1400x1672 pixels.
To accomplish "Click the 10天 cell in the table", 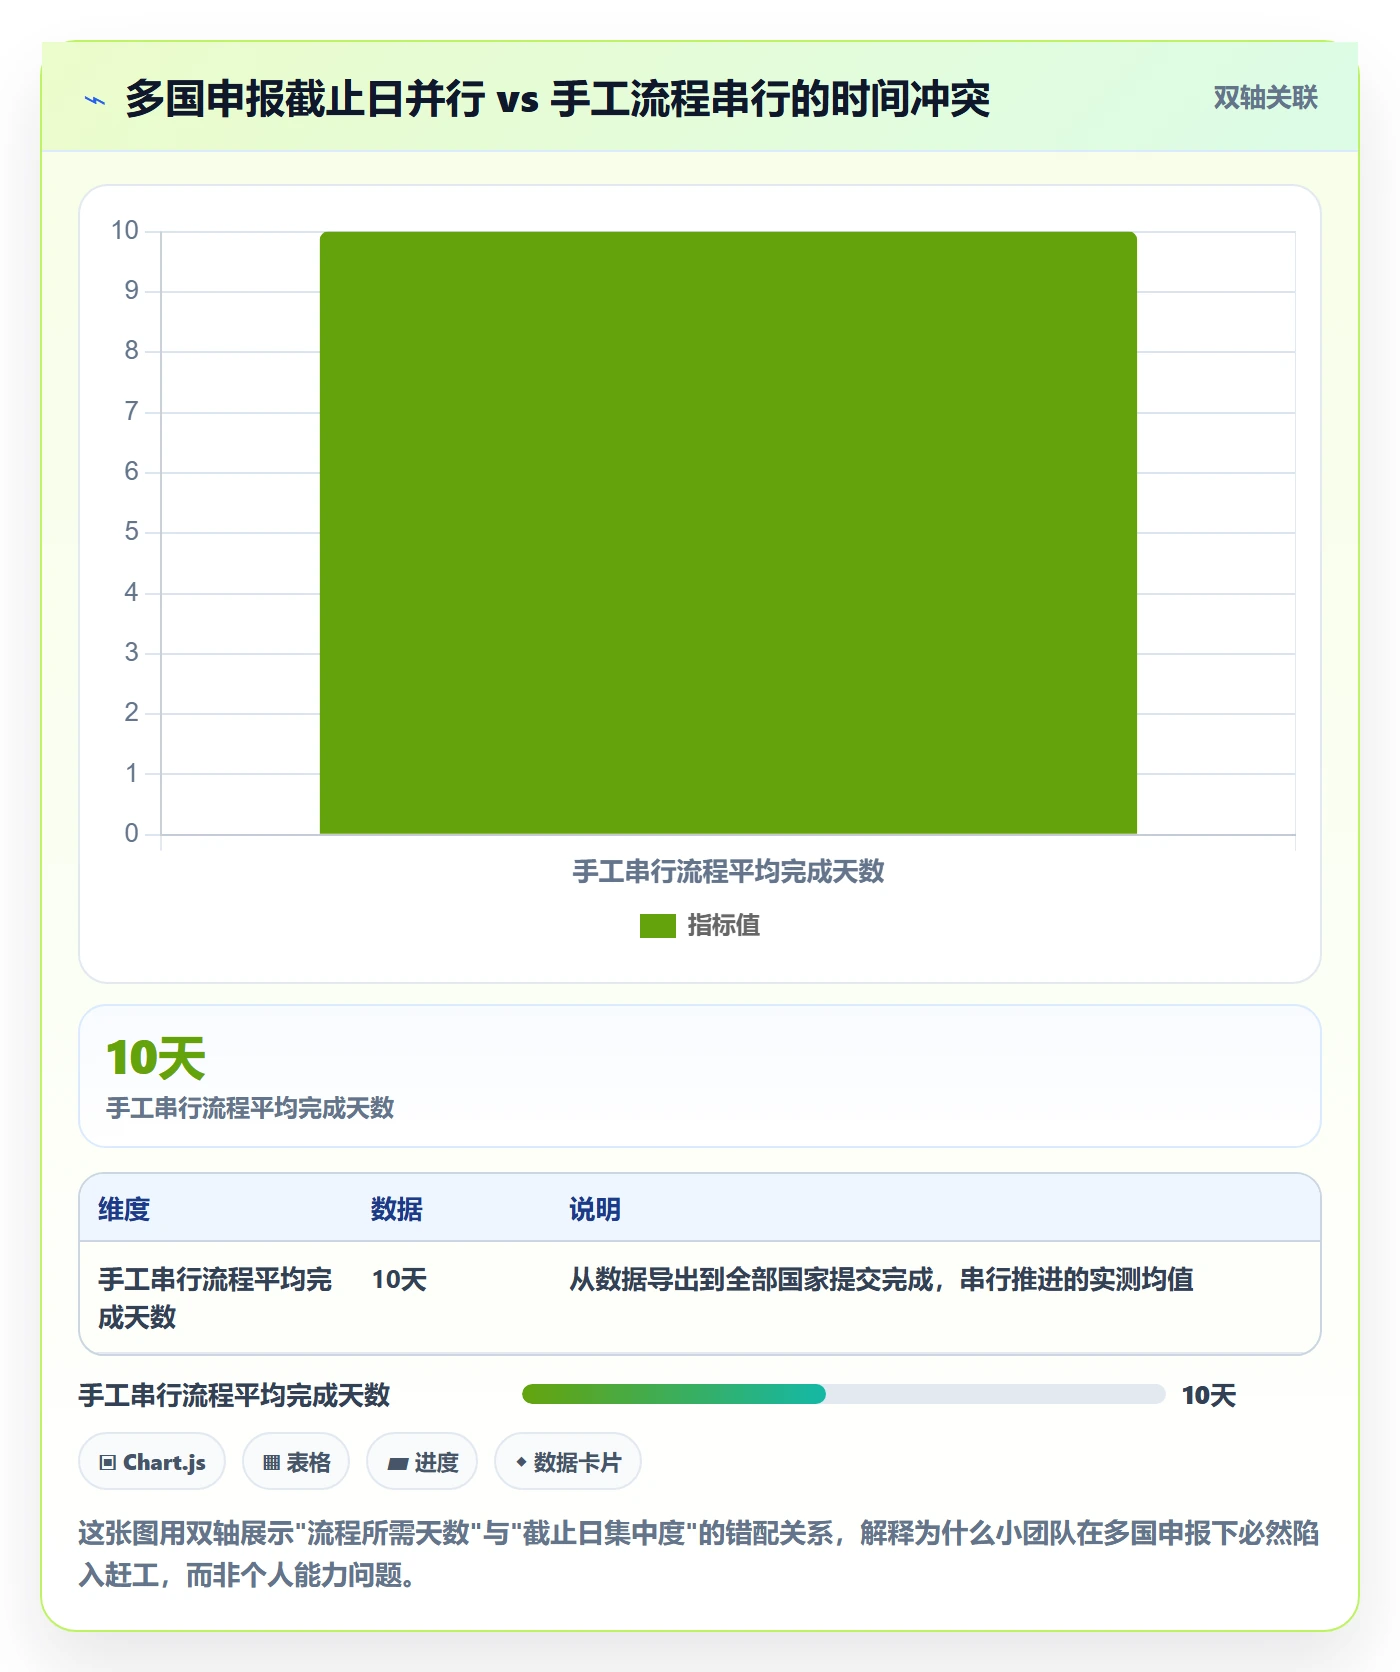I will click(x=399, y=1279).
